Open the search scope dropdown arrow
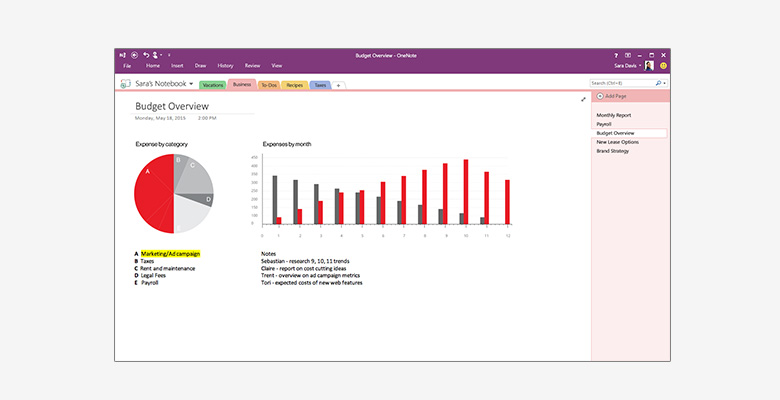Viewport: 780px width, 400px height. [664, 82]
